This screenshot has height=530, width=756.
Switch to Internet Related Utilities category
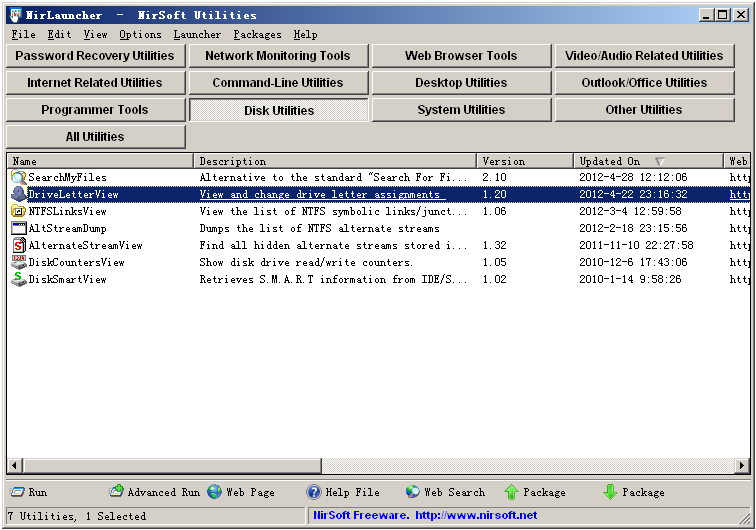[95, 83]
